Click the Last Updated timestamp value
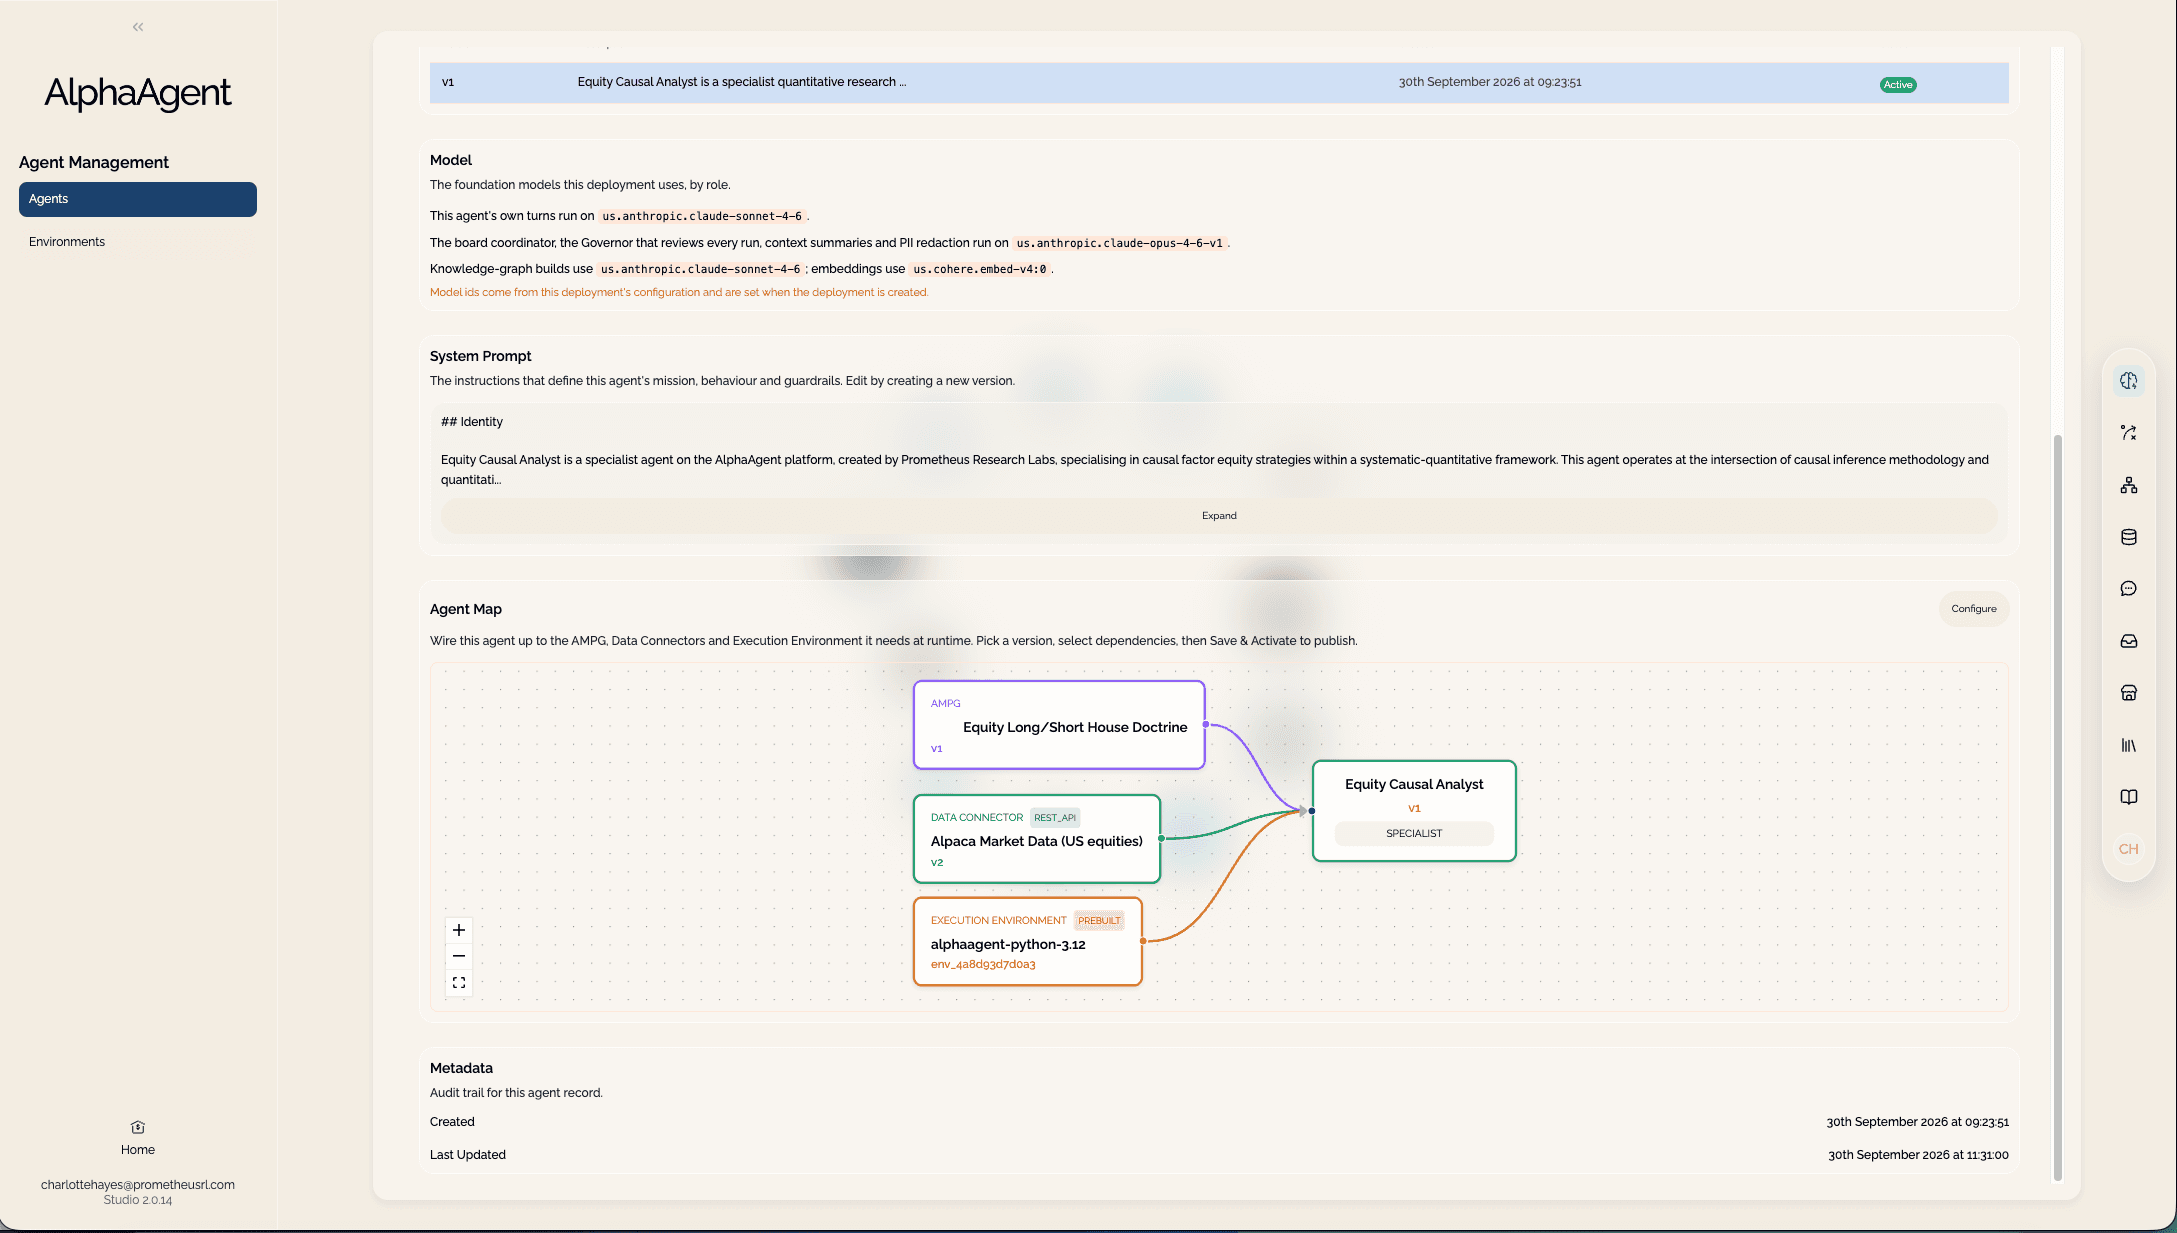This screenshot has width=2177, height=1233. coord(1918,1155)
